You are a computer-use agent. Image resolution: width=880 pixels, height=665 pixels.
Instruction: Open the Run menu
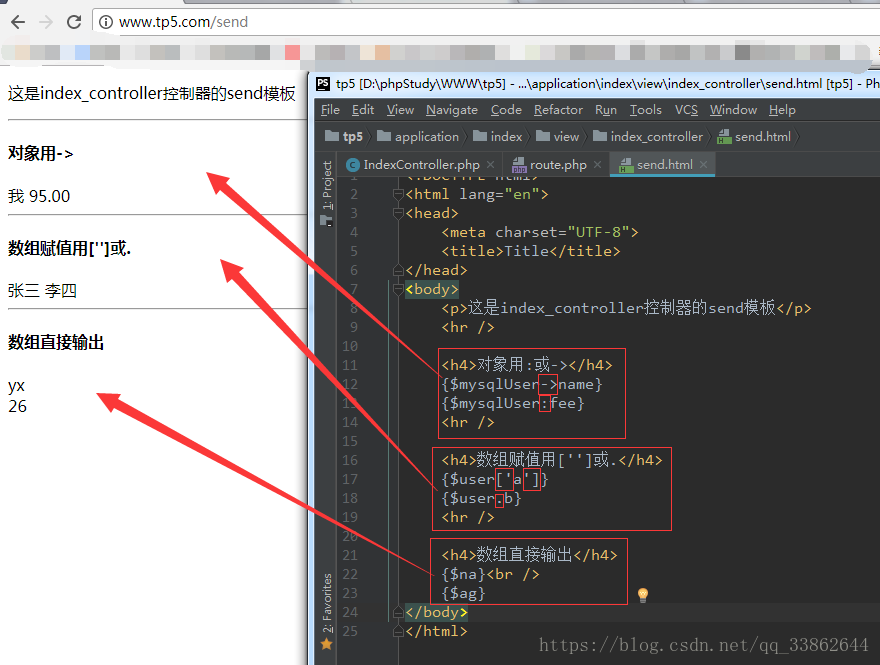606,110
